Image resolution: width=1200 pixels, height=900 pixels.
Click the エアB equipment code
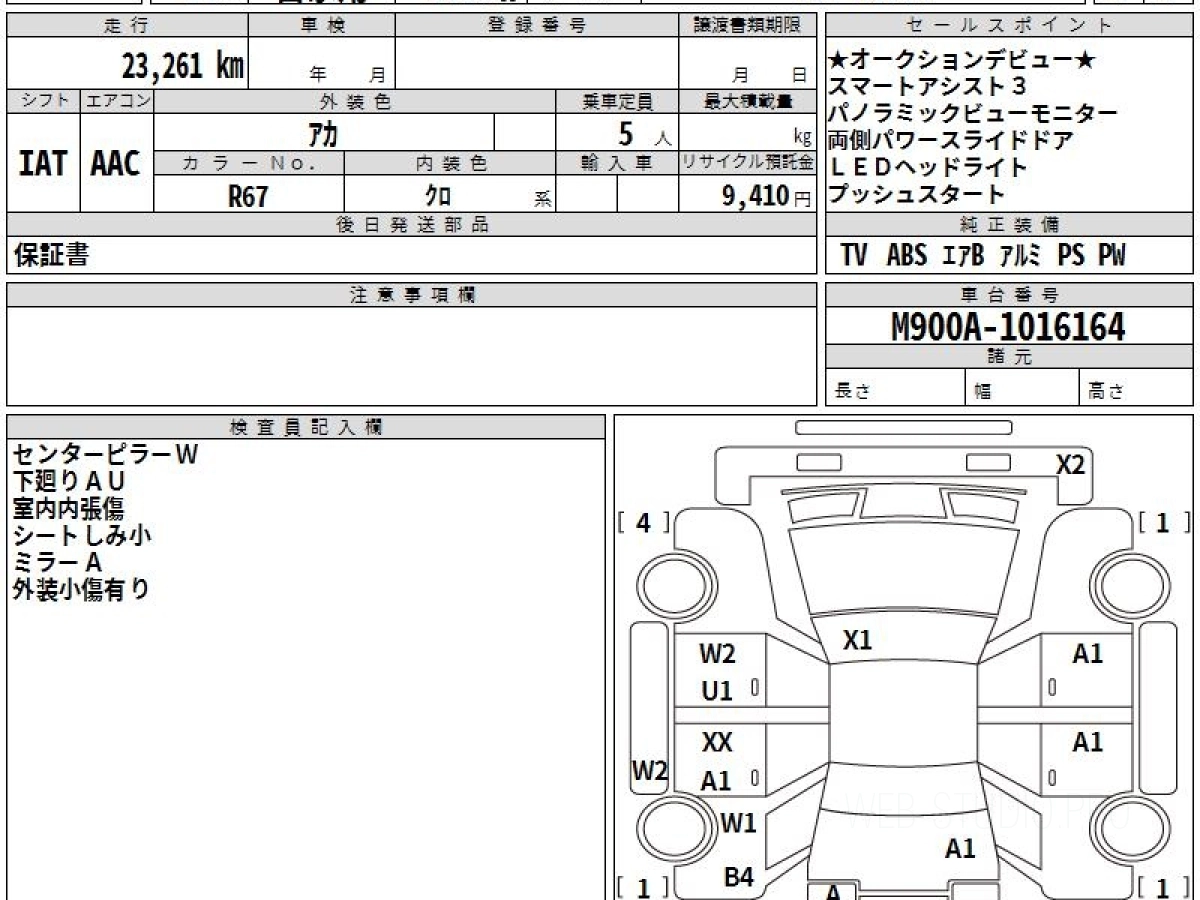[x=963, y=255]
